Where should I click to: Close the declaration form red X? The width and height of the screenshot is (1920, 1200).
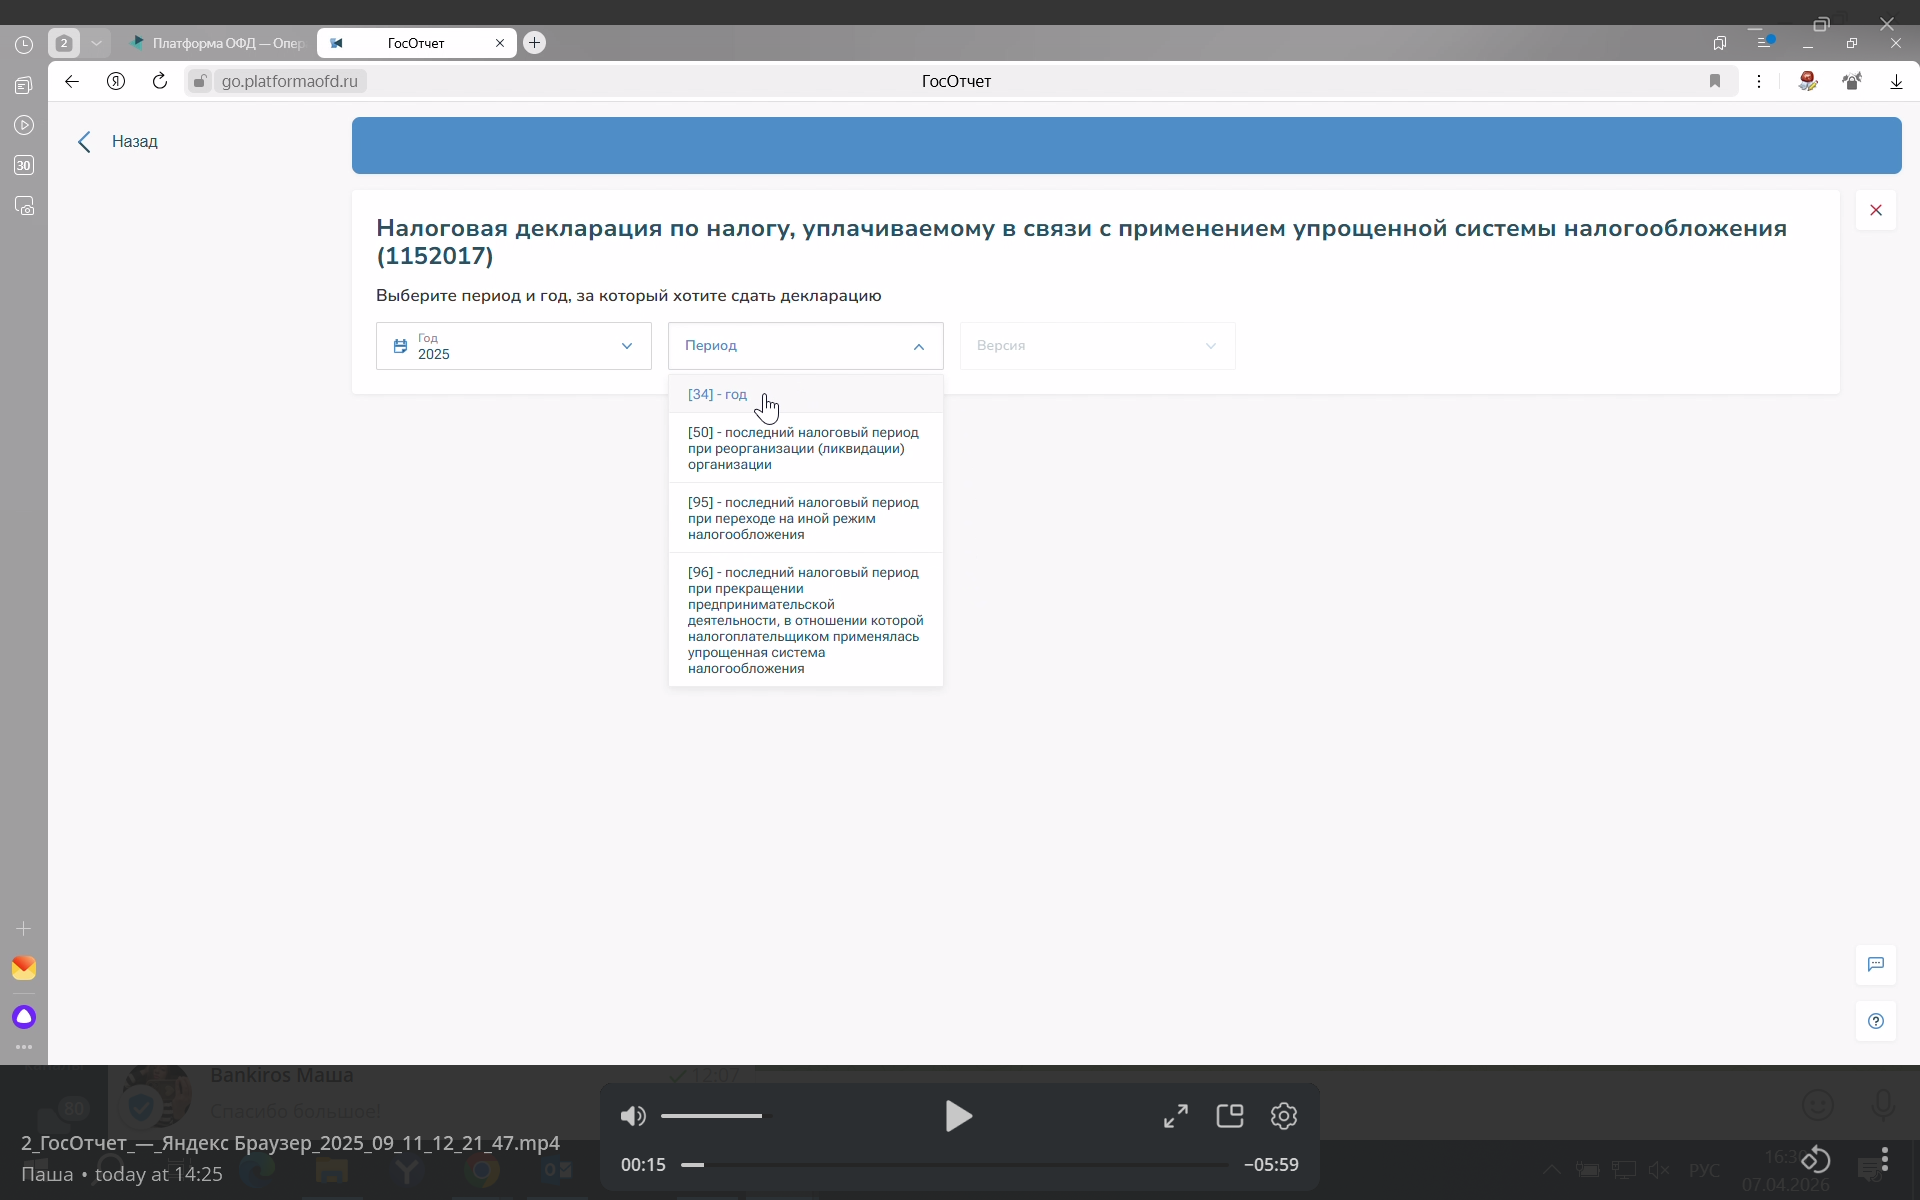click(1875, 210)
